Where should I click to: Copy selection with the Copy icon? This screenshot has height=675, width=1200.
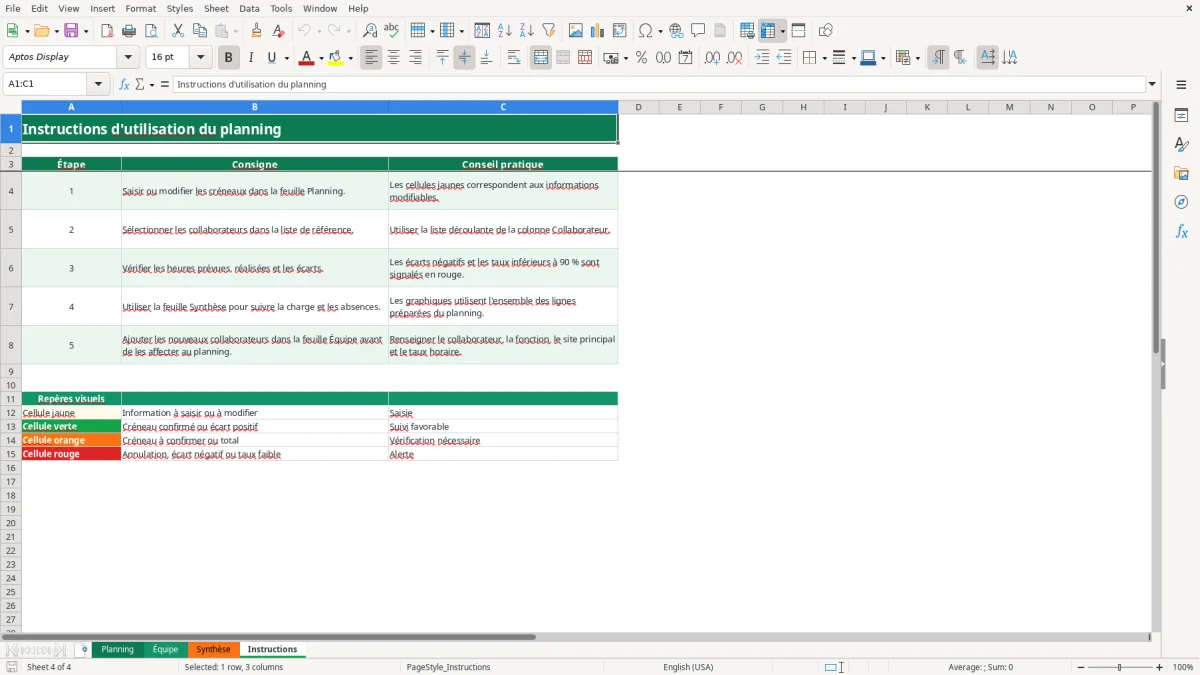pos(200,31)
